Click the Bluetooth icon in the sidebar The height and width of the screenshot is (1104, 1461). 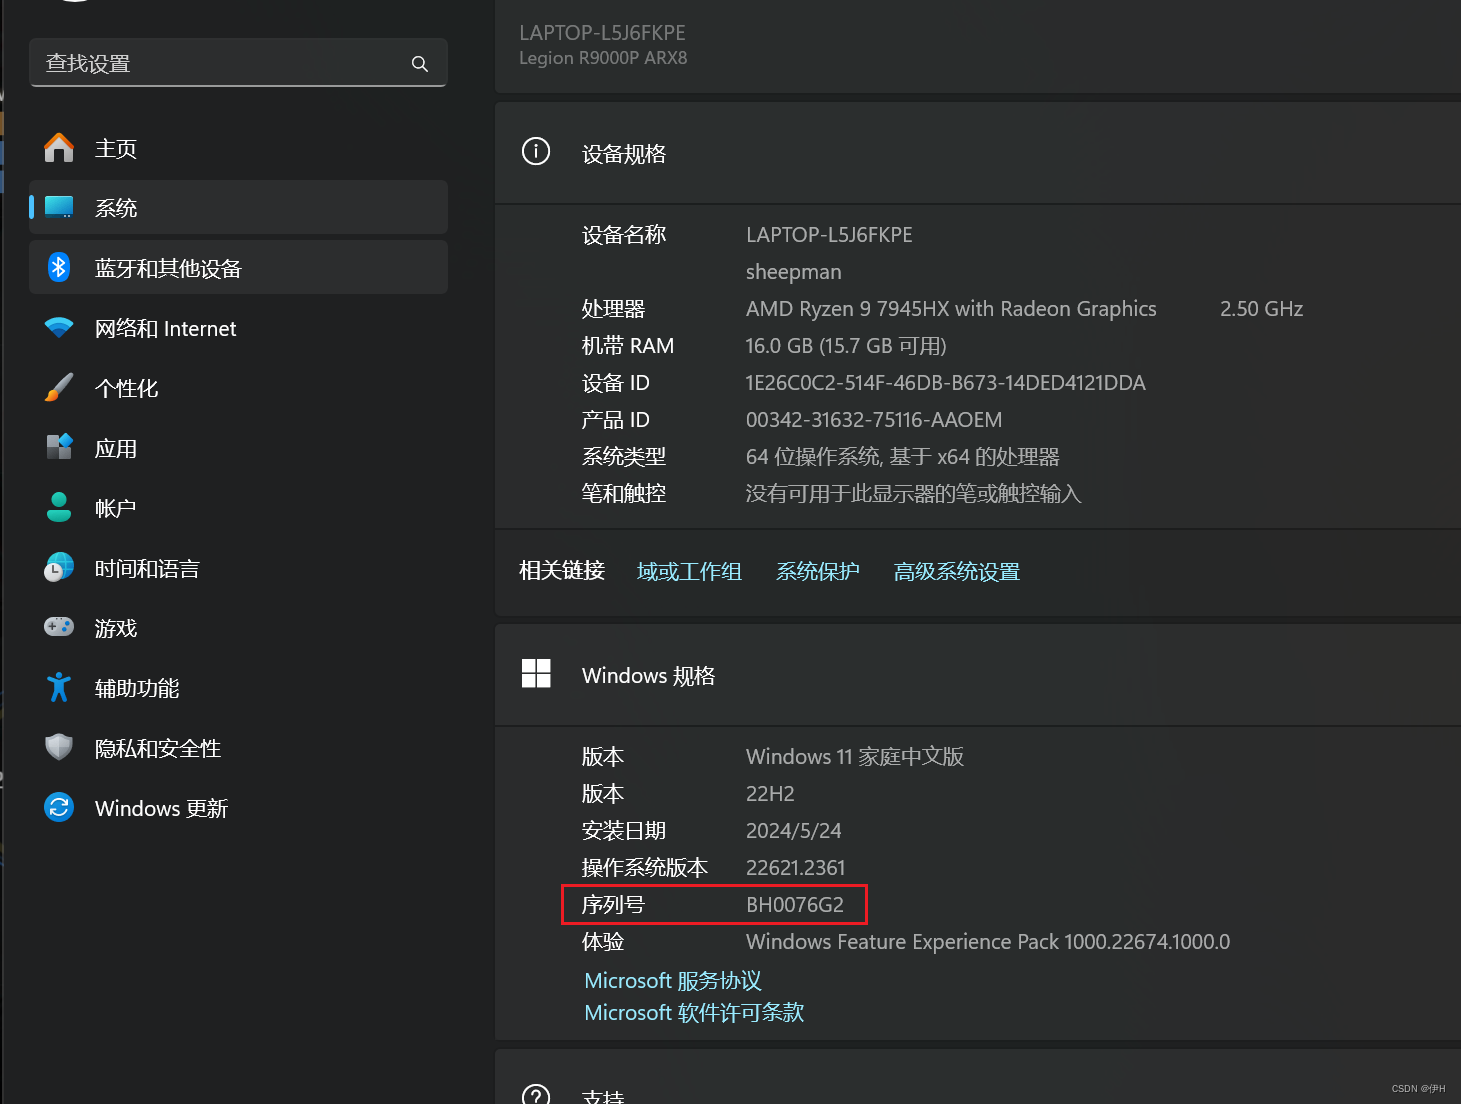coord(59,267)
